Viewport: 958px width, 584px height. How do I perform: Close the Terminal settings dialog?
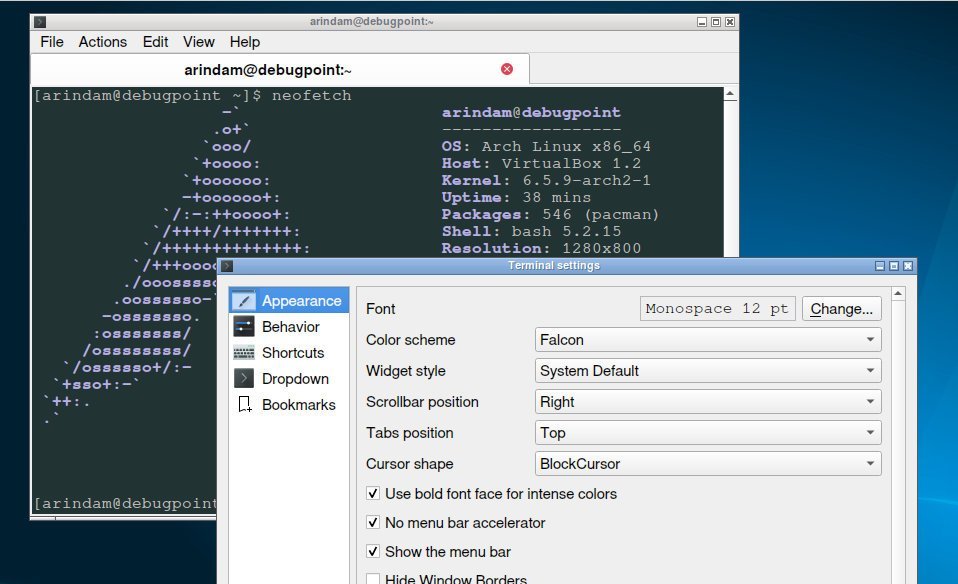[908, 266]
